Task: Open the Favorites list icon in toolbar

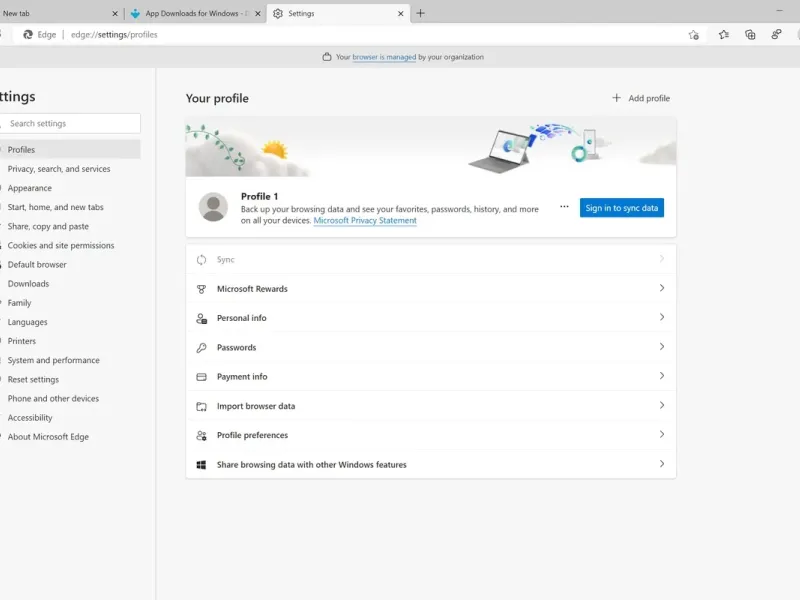Action: click(x=723, y=35)
